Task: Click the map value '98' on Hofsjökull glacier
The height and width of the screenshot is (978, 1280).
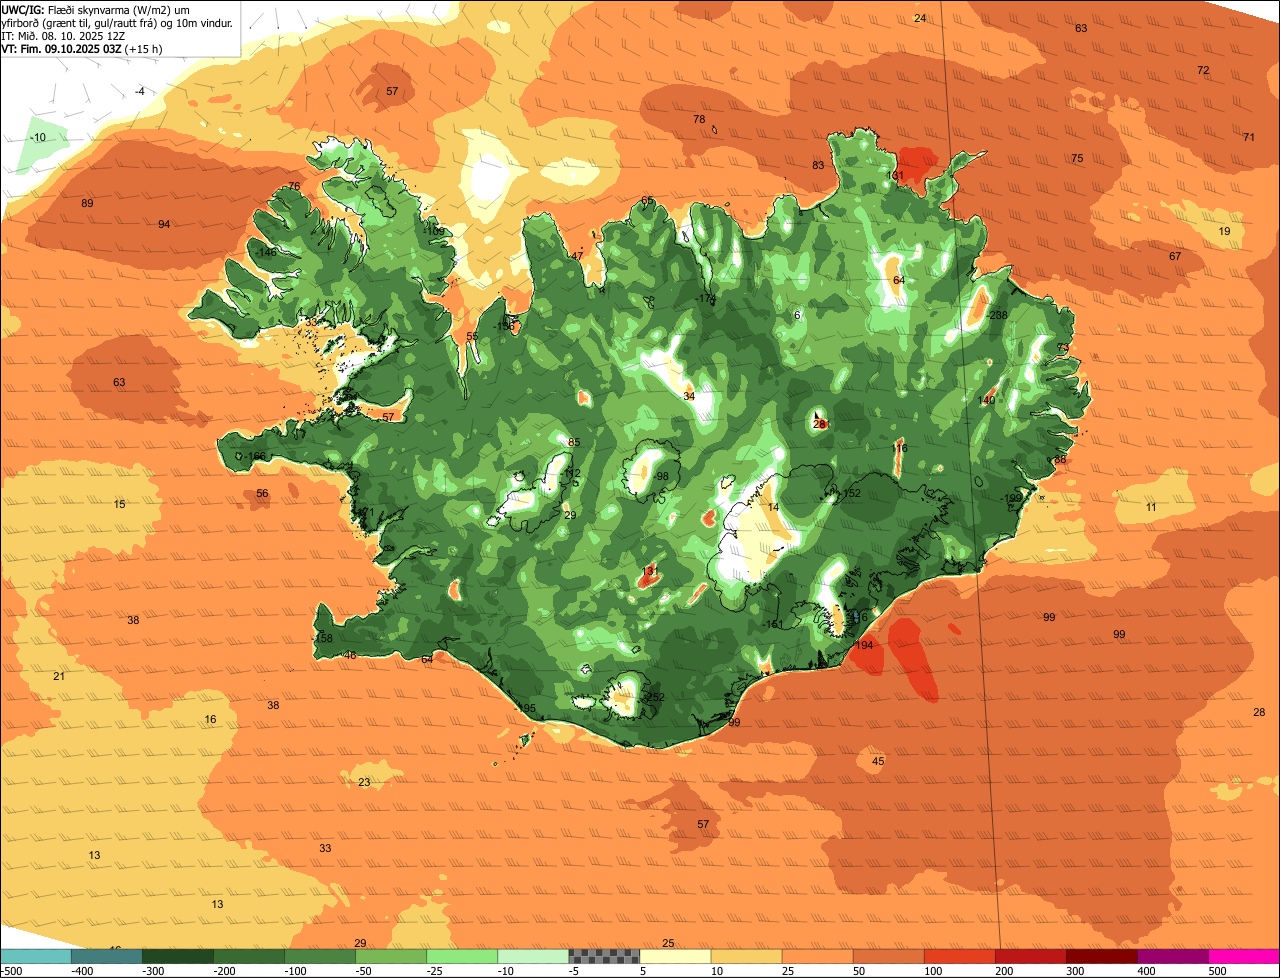Action: tap(662, 476)
